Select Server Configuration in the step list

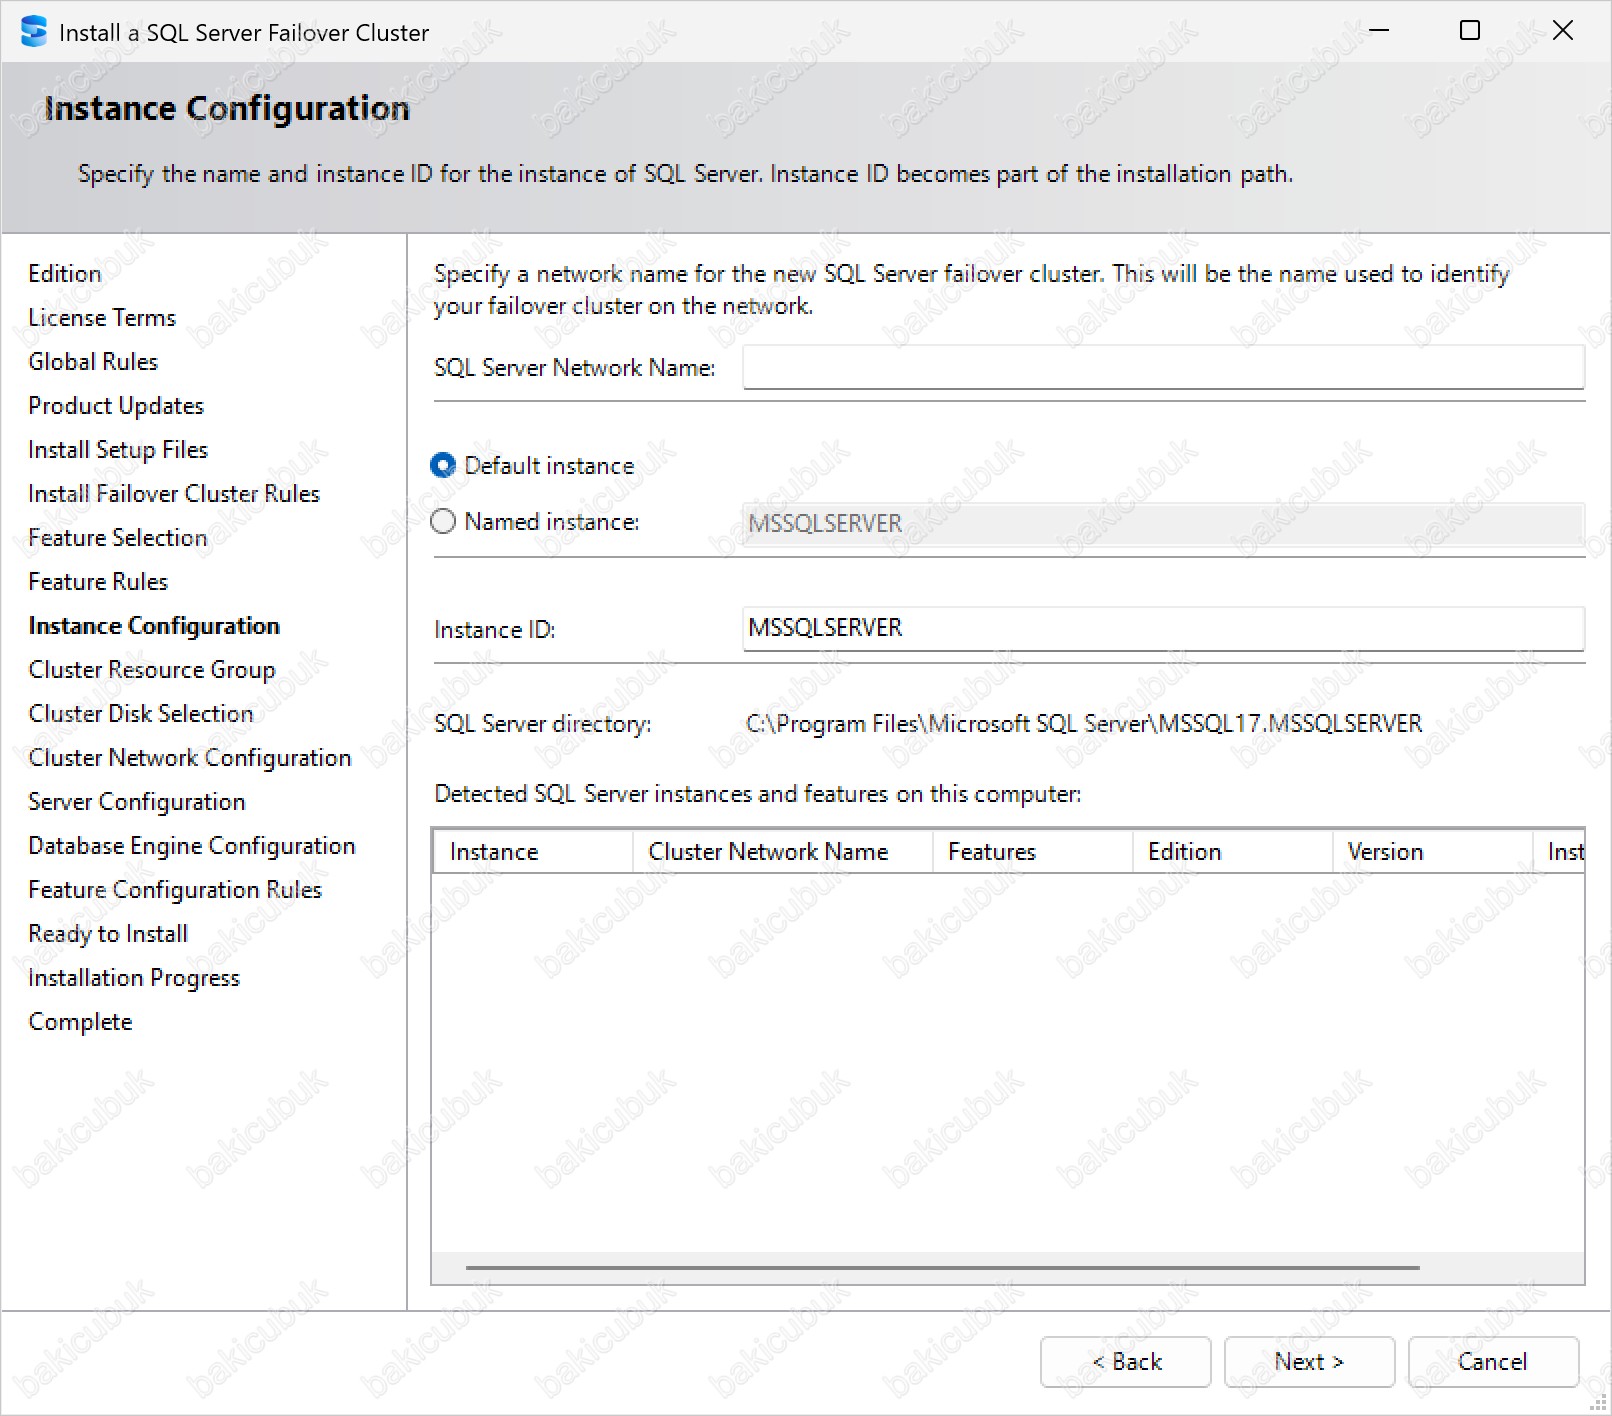pos(137,802)
